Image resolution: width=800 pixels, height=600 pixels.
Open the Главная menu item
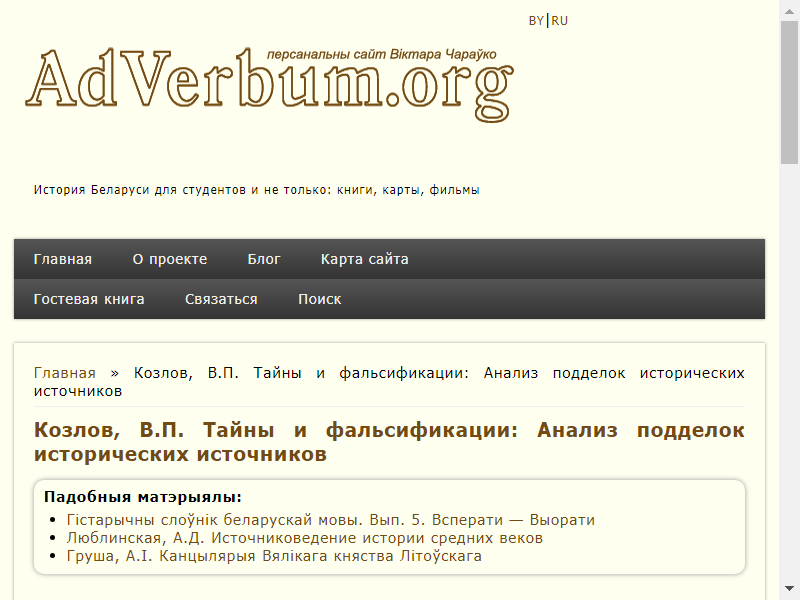click(x=63, y=259)
